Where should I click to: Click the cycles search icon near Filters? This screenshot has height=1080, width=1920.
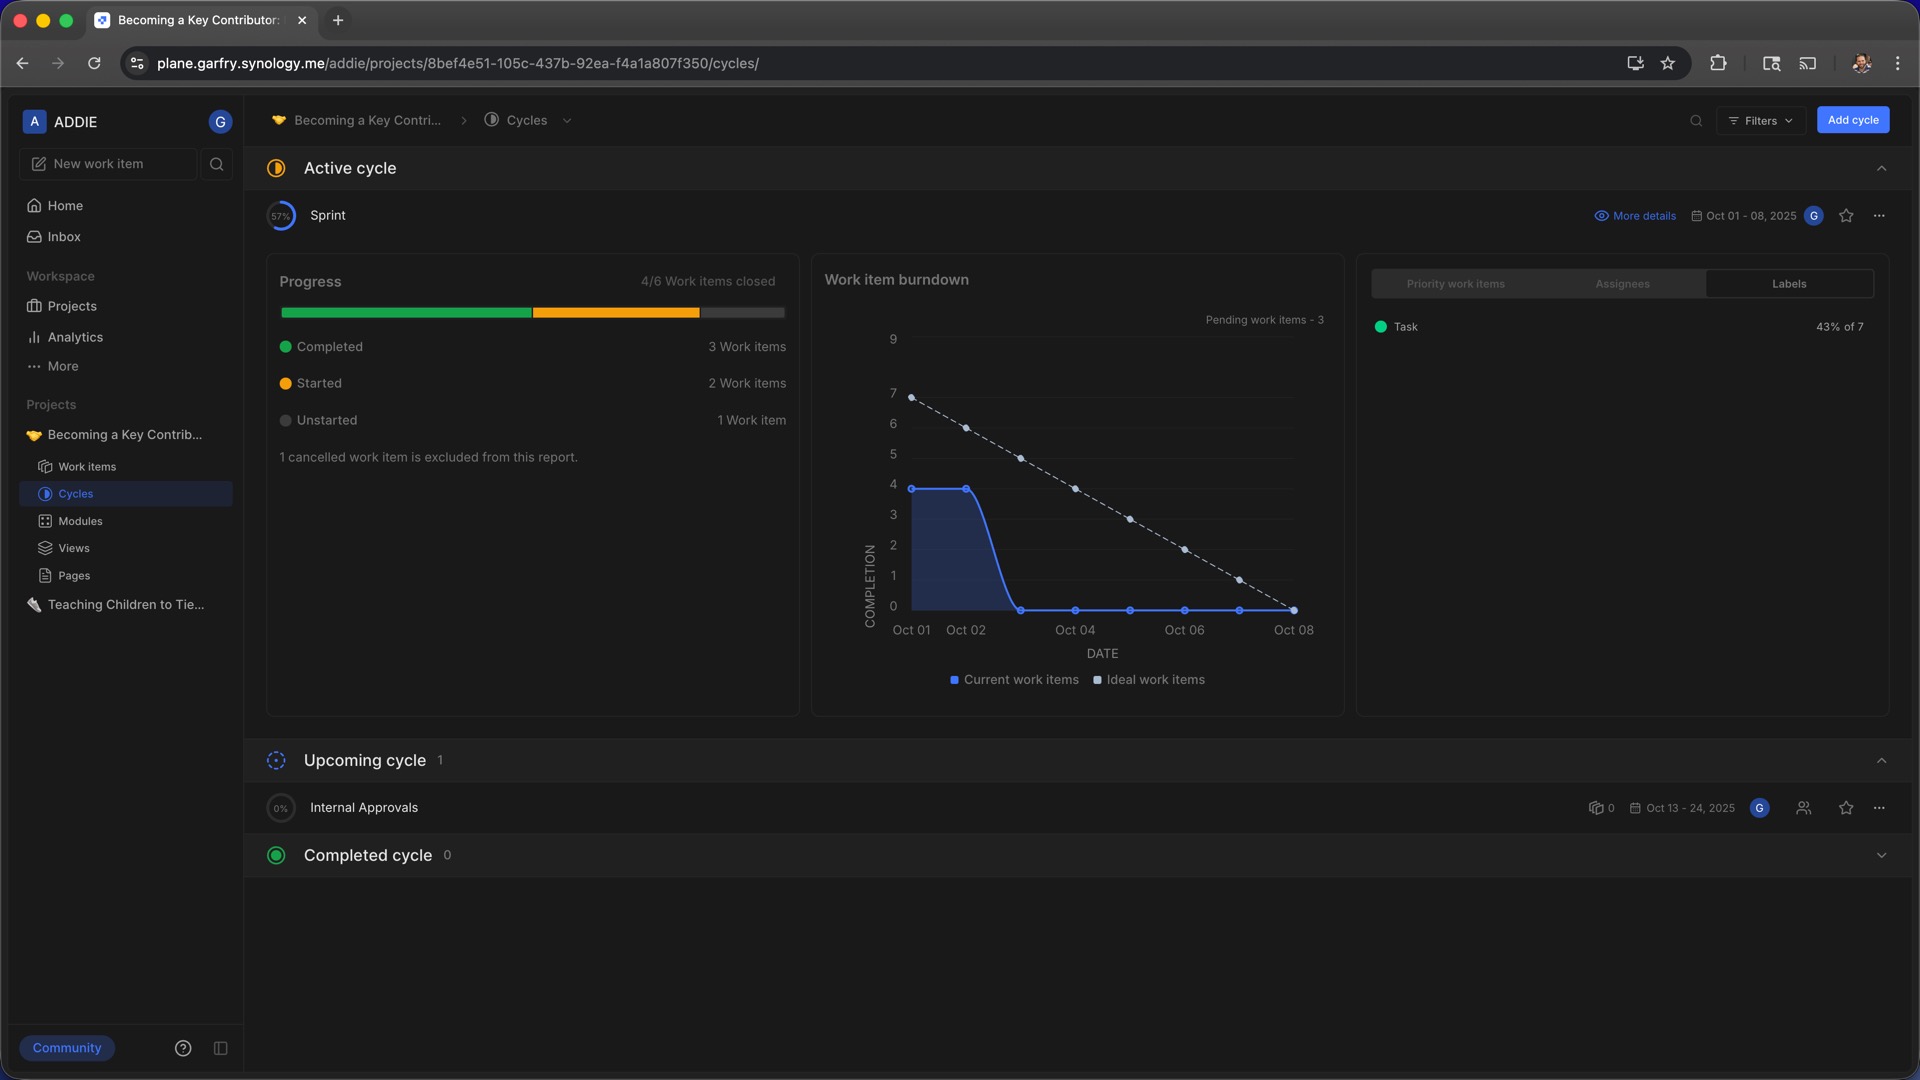click(x=1696, y=121)
